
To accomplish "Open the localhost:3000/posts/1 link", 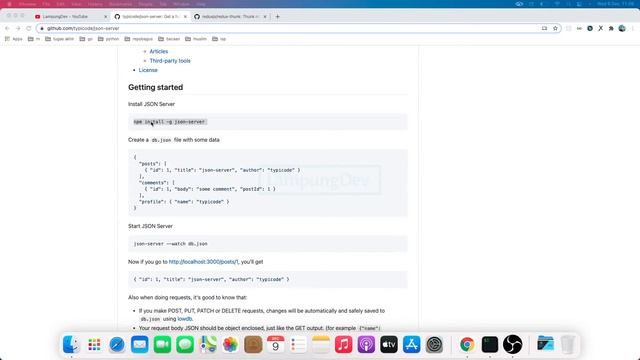I will [x=204, y=262].
